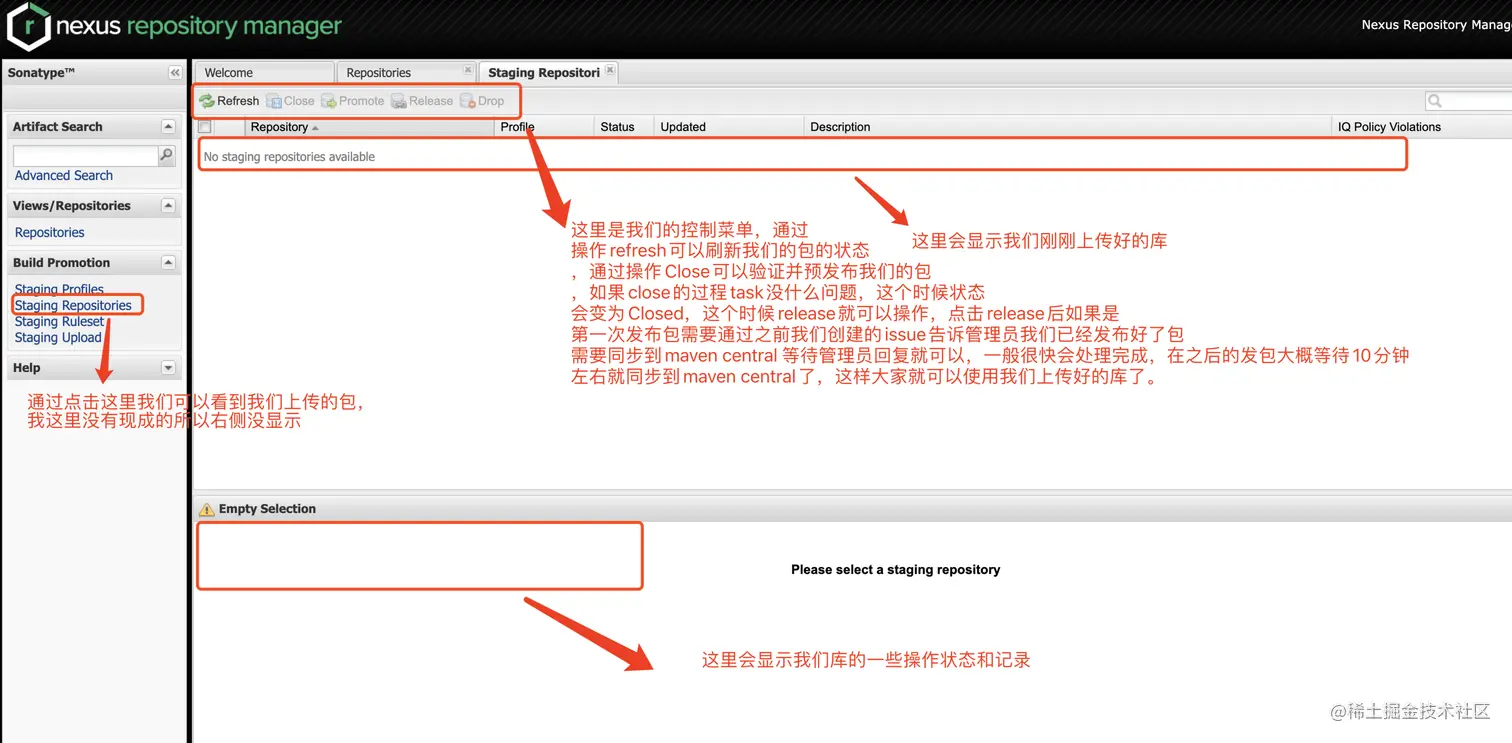Focus the Artifact Search input field

click(86, 155)
